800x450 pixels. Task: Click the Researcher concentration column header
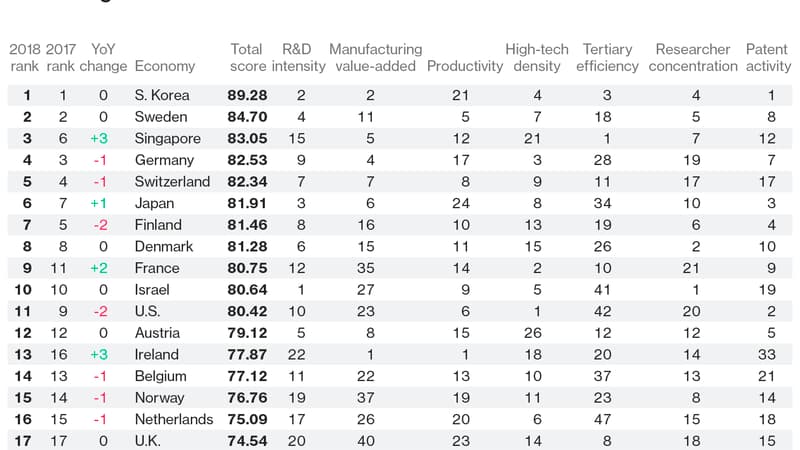[x=693, y=58]
